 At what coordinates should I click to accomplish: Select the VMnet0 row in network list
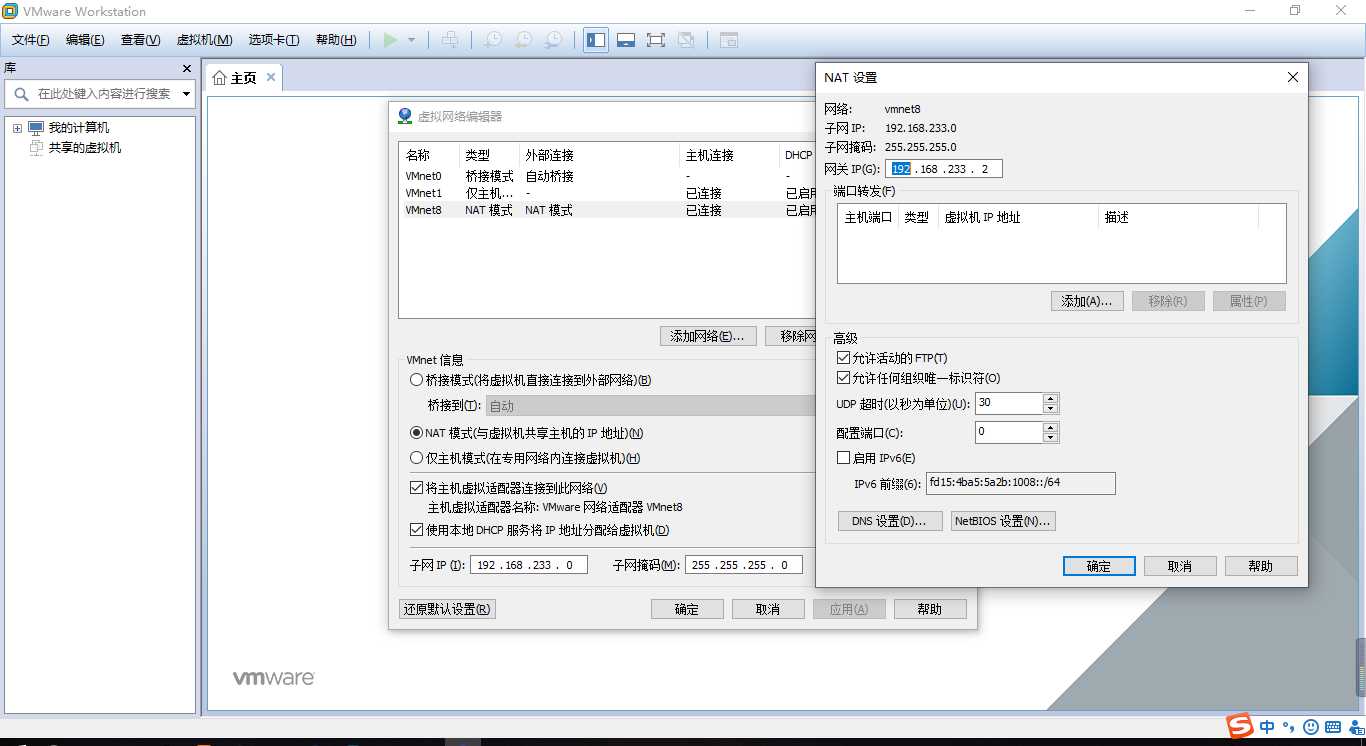[607, 176]
